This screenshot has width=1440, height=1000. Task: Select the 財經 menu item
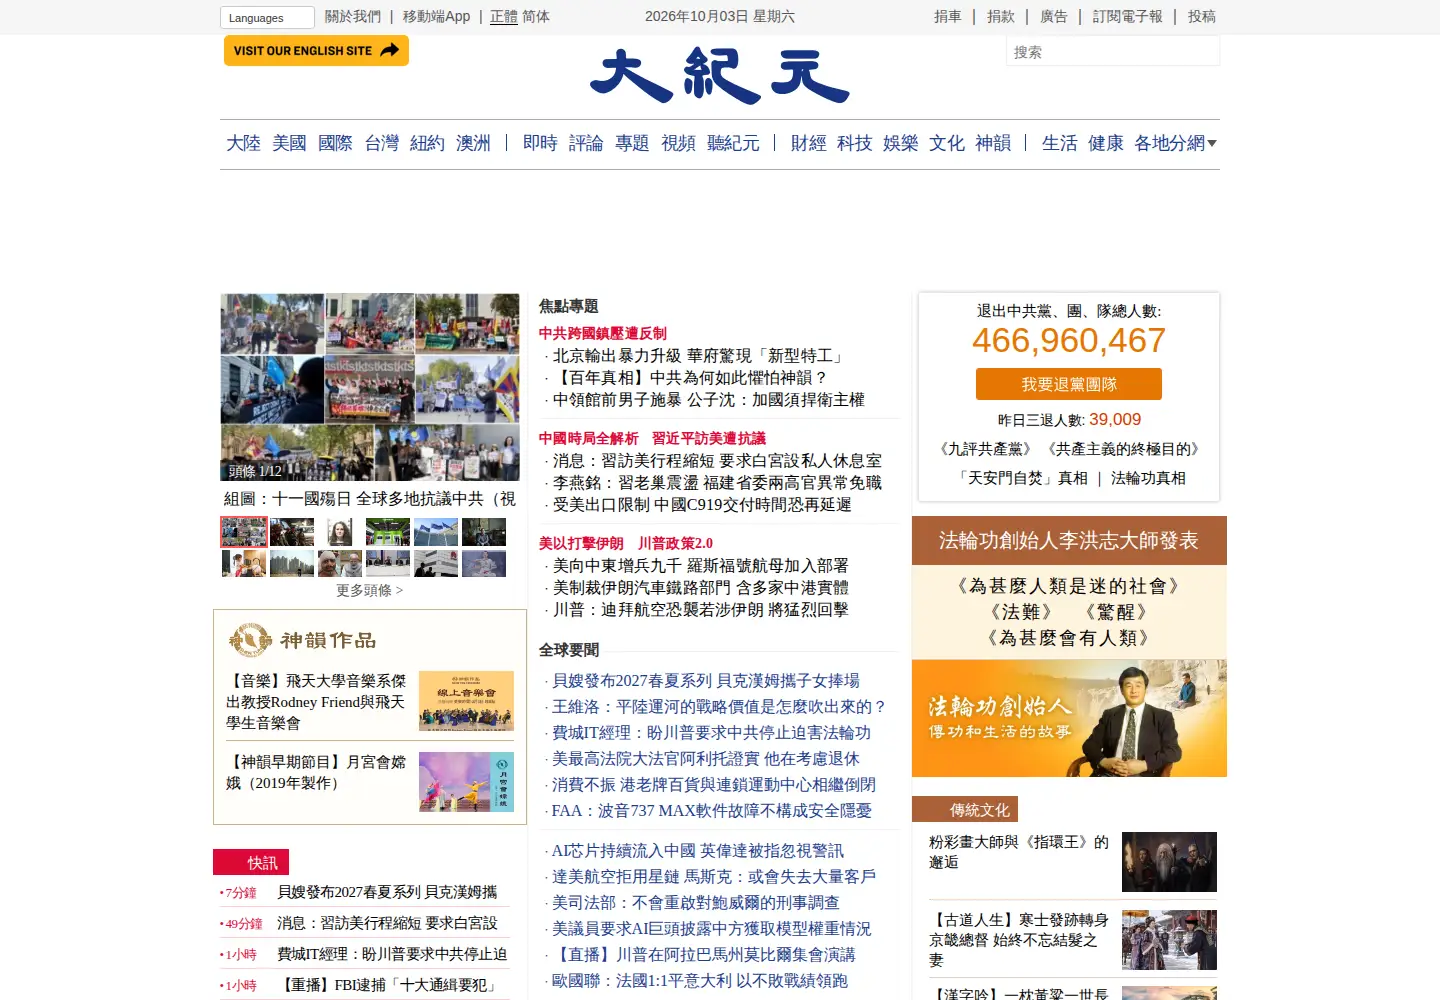(x=808, y=143)
